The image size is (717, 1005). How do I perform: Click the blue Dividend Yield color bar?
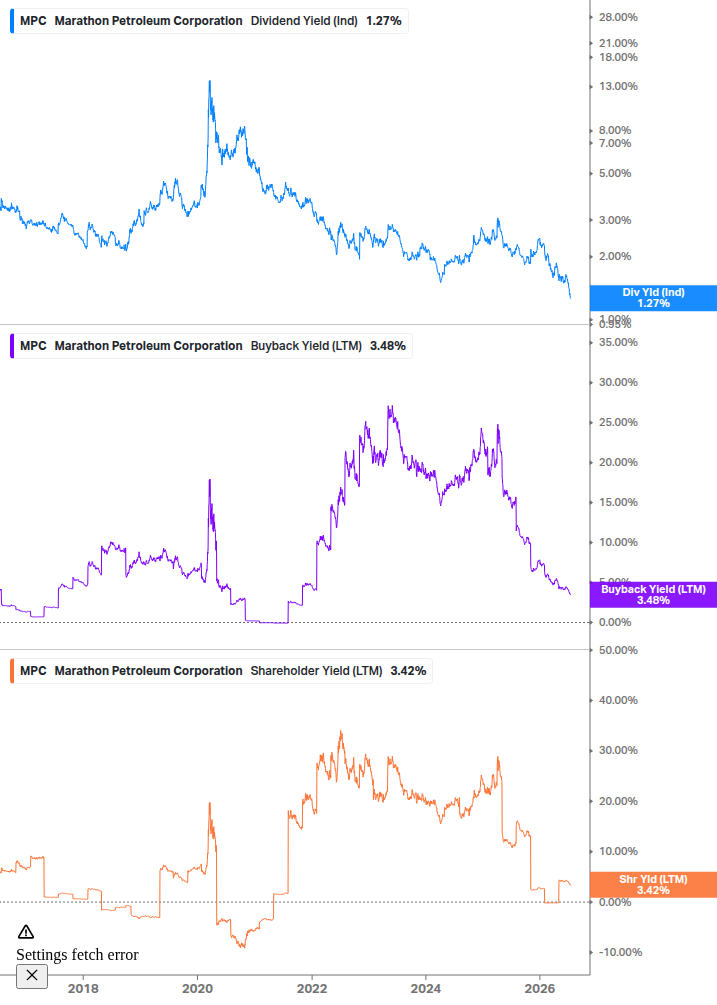point(12,21)
